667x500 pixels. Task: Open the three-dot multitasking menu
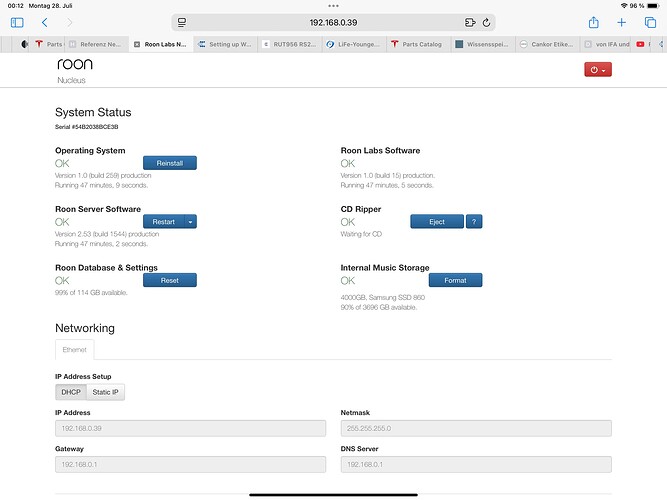[334, 6]
